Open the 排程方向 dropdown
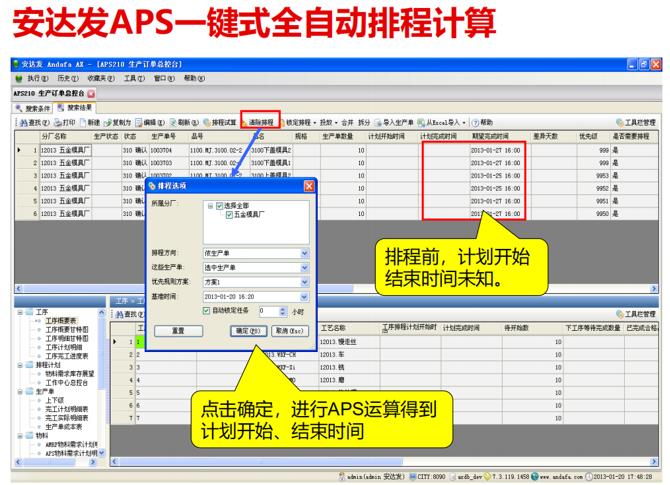This screenshot has height=485, width=670. click(x=304, y=253)
